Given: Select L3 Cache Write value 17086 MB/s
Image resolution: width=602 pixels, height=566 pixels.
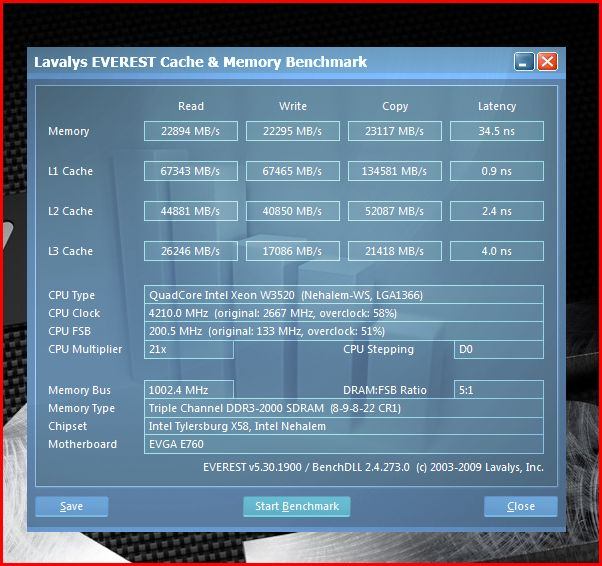Looking at the screenshot, I should 293,251.
